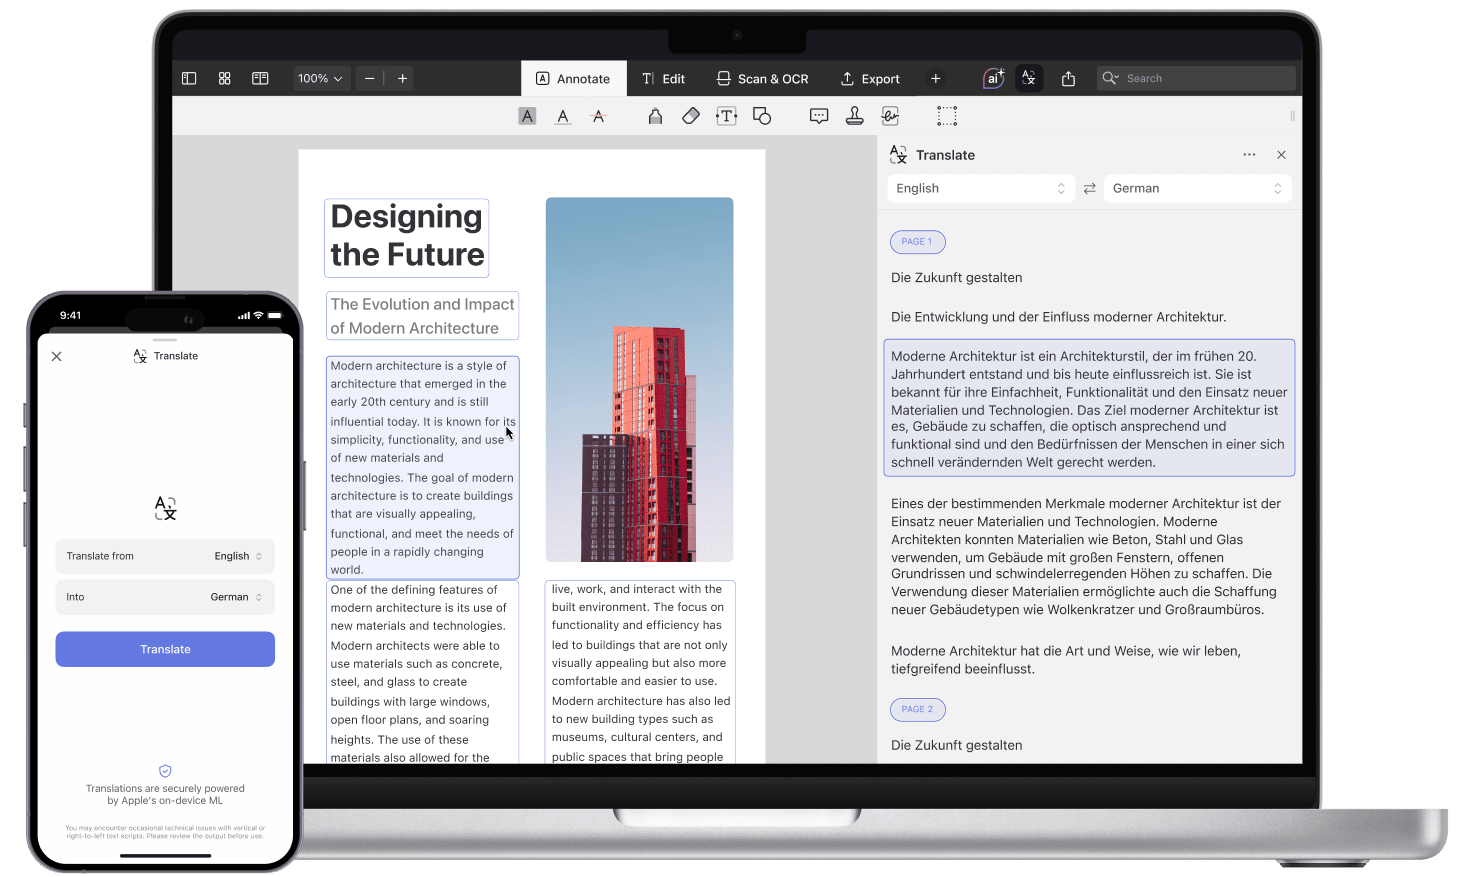Select the Eraser tool
1475x877 pixels.
click(690, 116)
